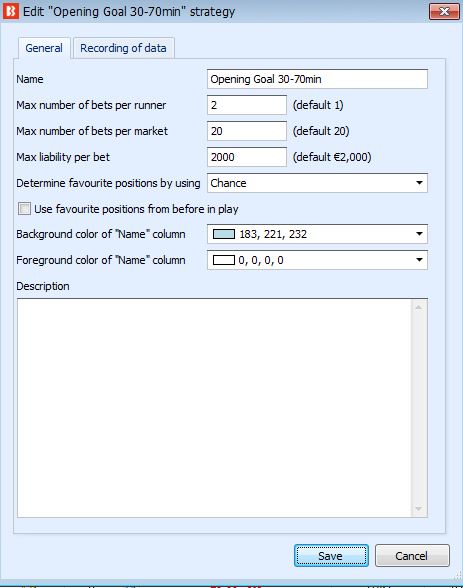Screen dimensions: 463x588
Task: Click the white foreground color swatch
Action: [224, 260]
